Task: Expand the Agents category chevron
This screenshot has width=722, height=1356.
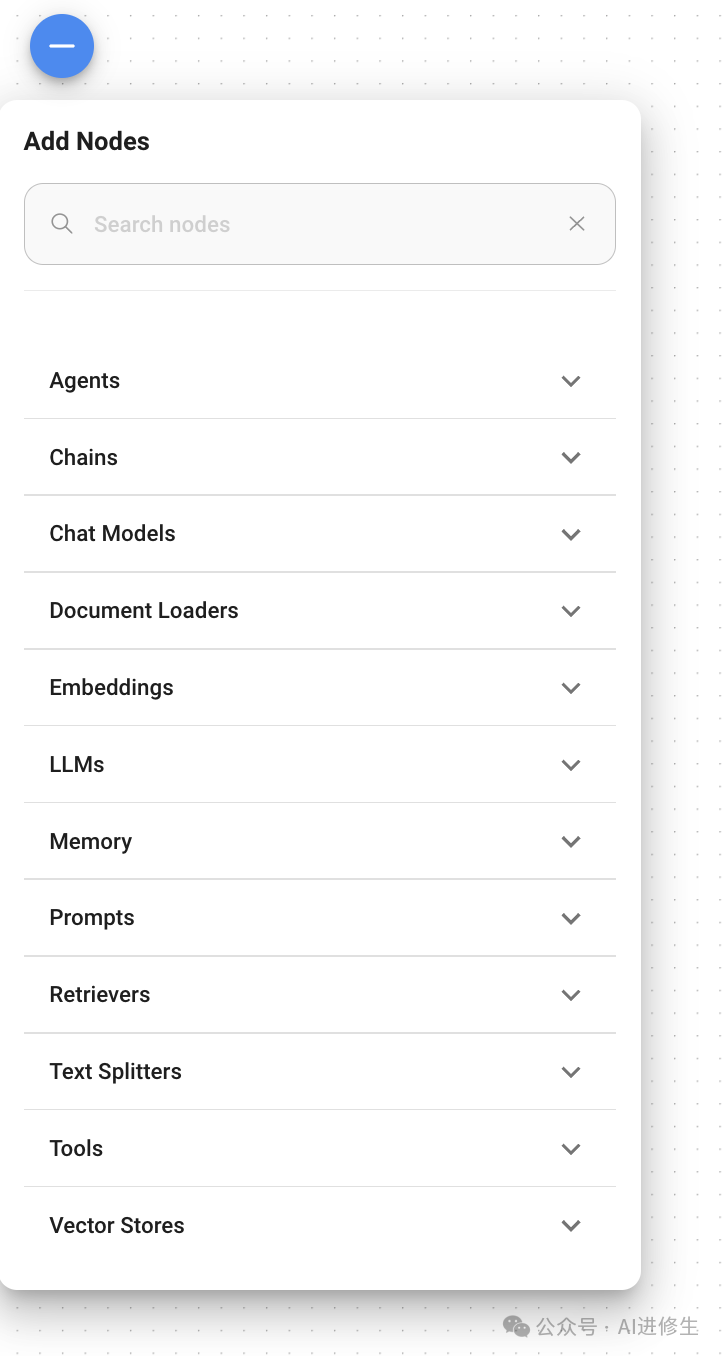Action: (x=571, y=381)
